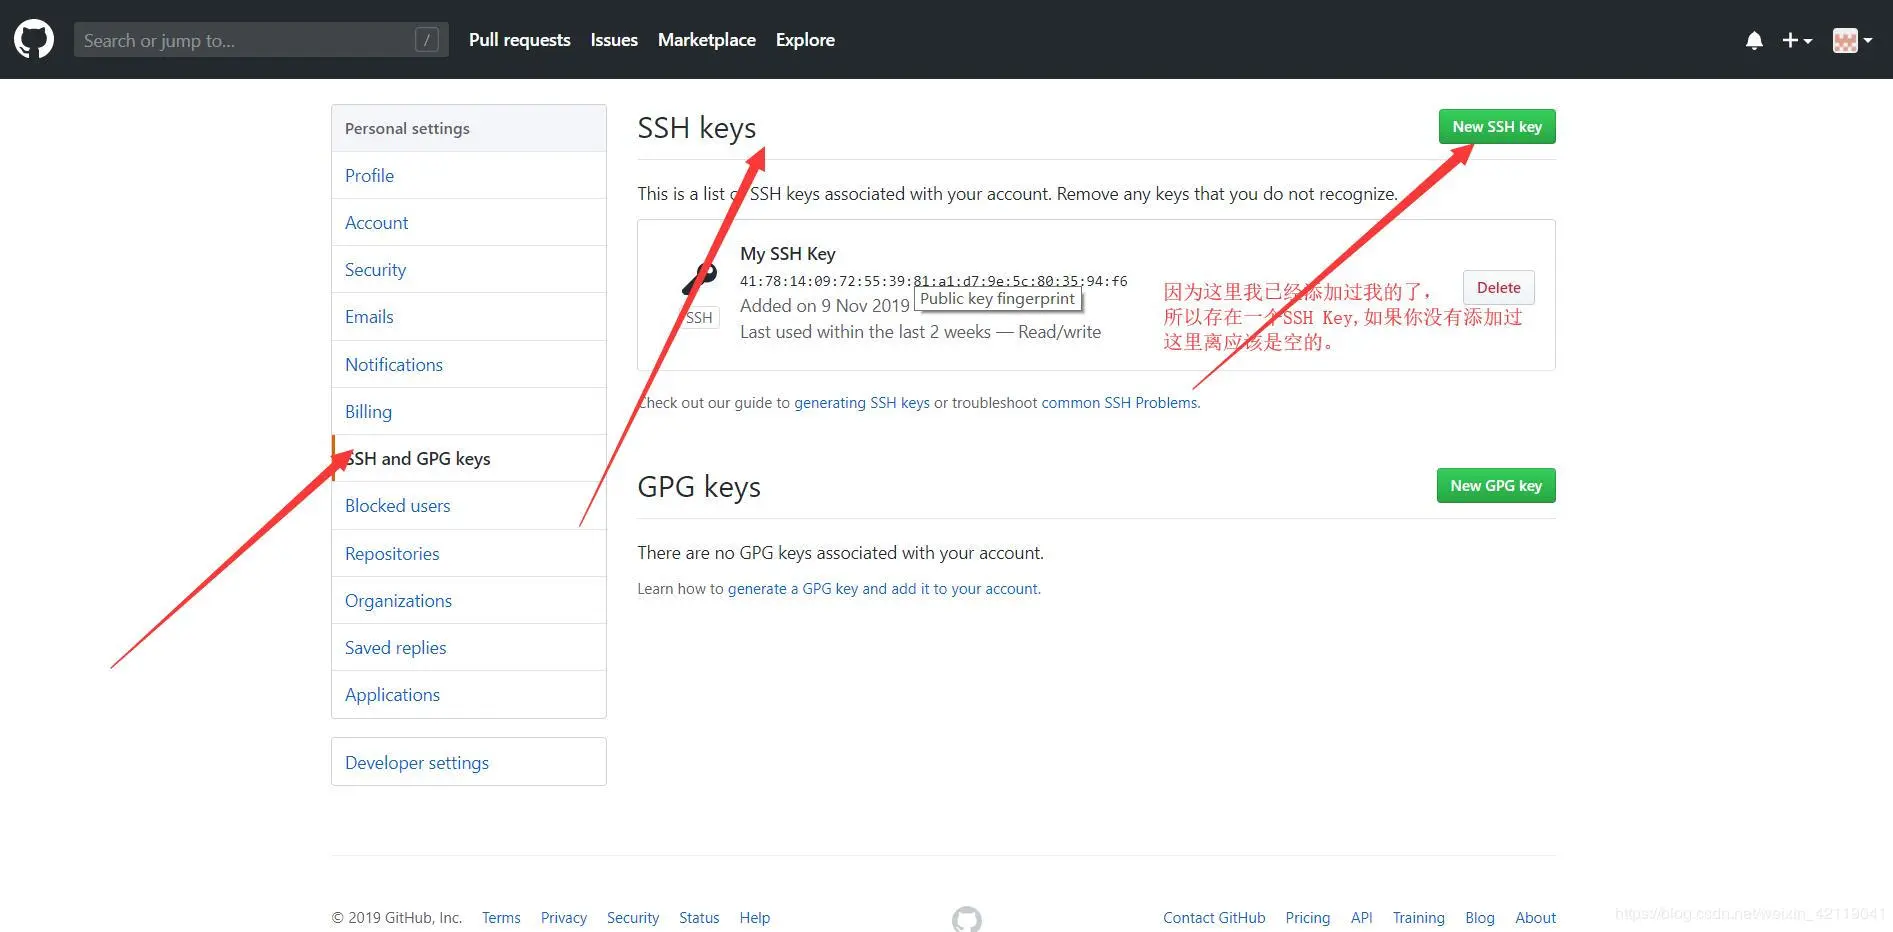
Task: Open Notifications settings in the sidebar
Action: point(469,364)
